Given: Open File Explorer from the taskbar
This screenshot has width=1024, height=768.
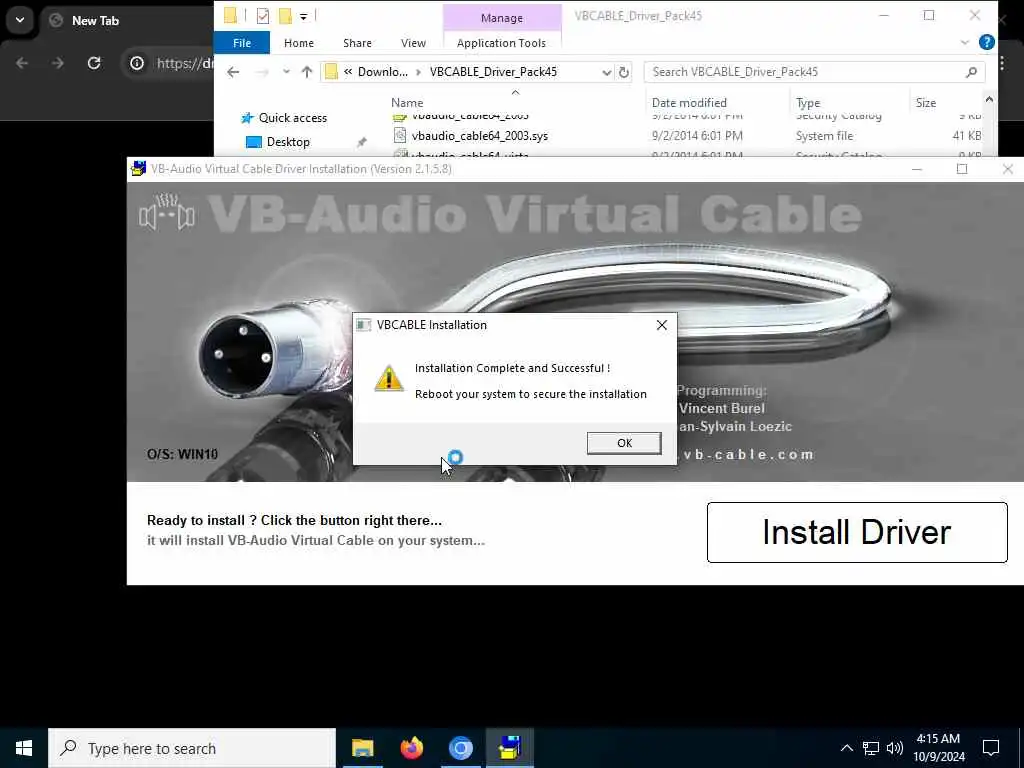Looking at the screenshot, I should tap(362, 748).
